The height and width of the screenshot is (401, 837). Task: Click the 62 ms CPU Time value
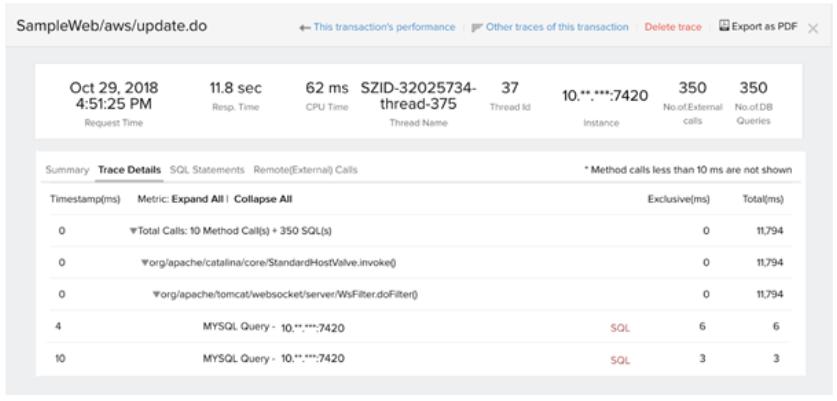327,88
